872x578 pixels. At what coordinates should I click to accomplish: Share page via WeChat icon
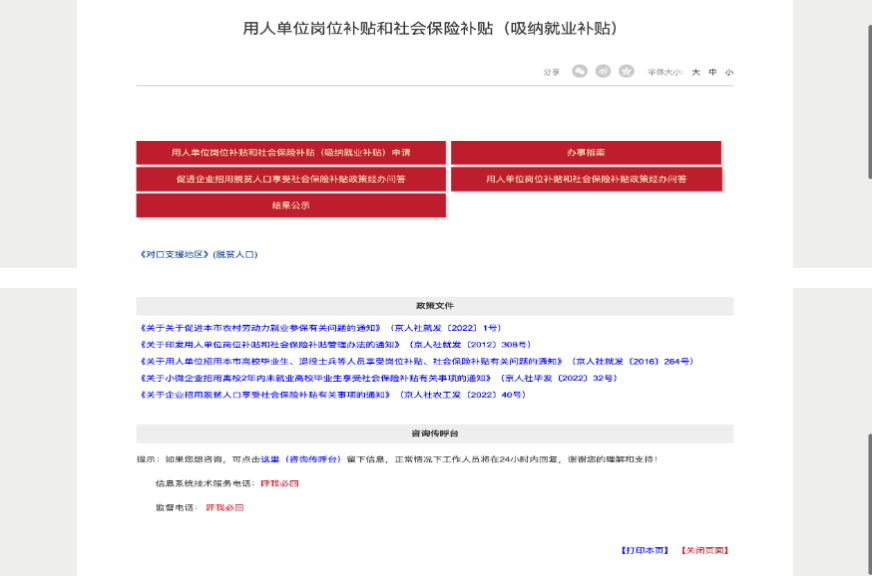[x=579, y=71]
